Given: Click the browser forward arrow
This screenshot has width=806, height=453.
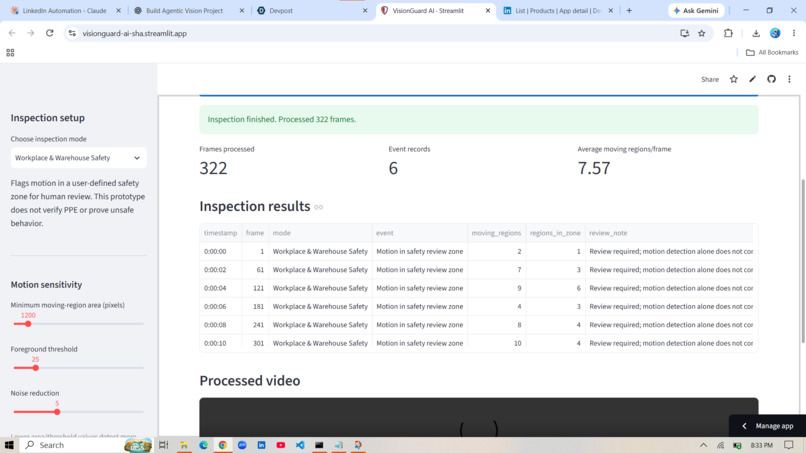Looking at the screenshot, I should pyautogui.click(x=31, y=33).
